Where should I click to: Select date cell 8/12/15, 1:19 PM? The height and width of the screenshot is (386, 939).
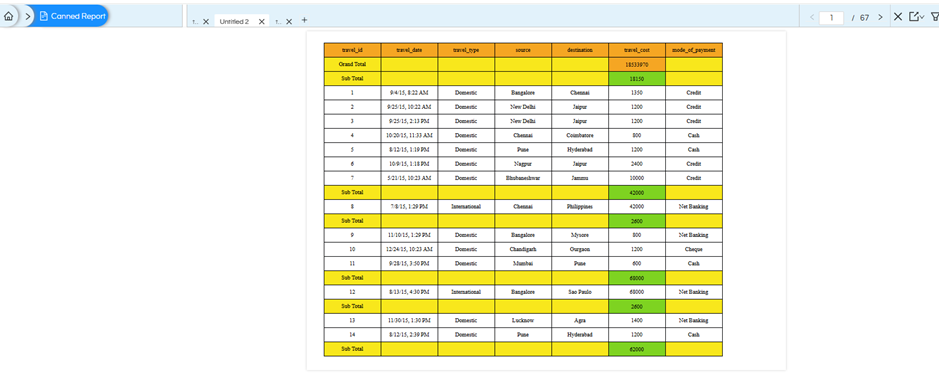pos(409,150)
